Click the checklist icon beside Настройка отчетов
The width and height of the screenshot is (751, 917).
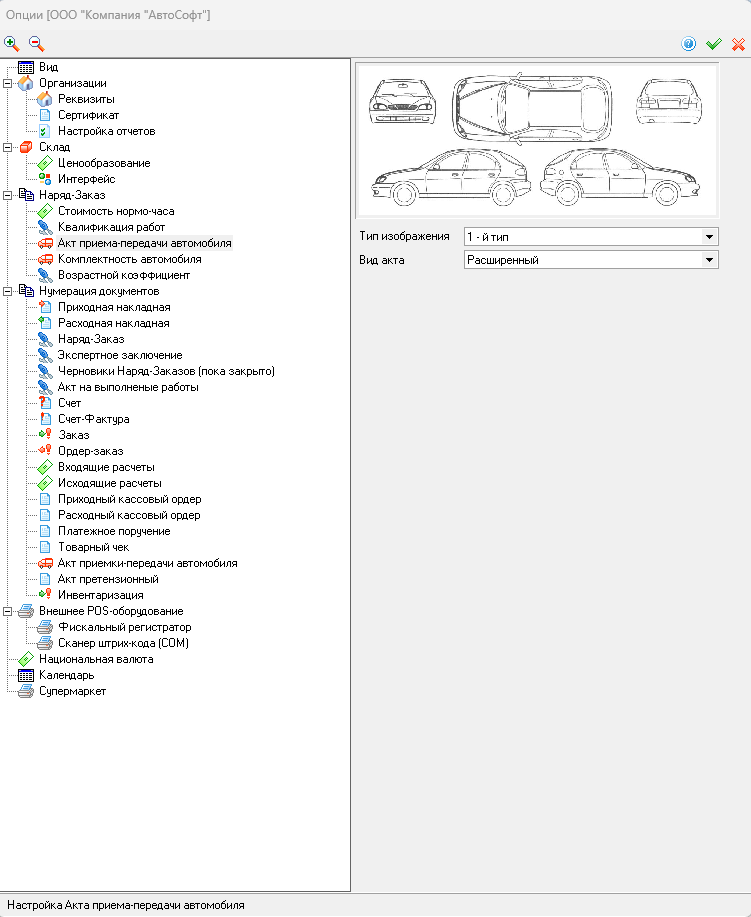44,131
